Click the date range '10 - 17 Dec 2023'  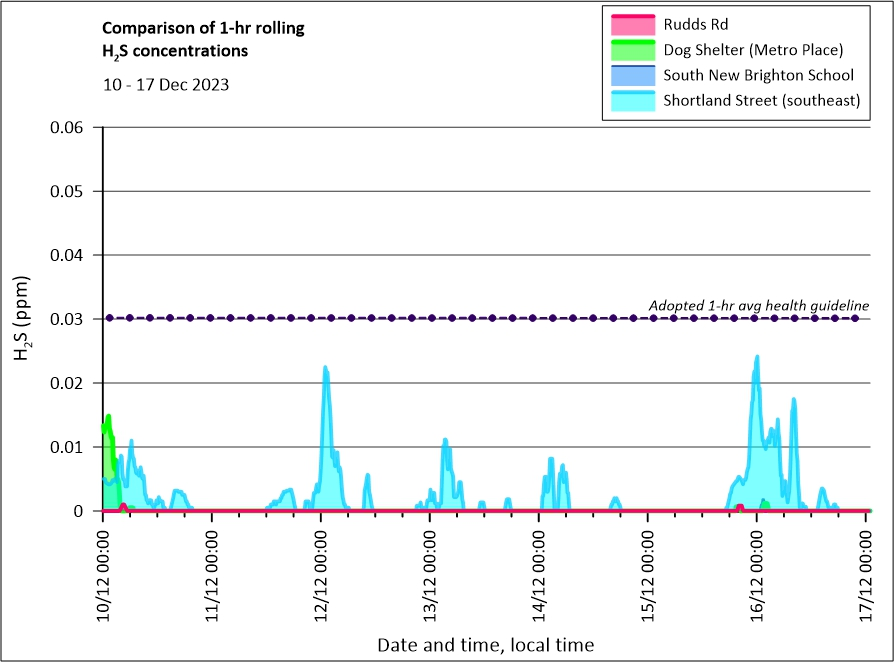166,85
